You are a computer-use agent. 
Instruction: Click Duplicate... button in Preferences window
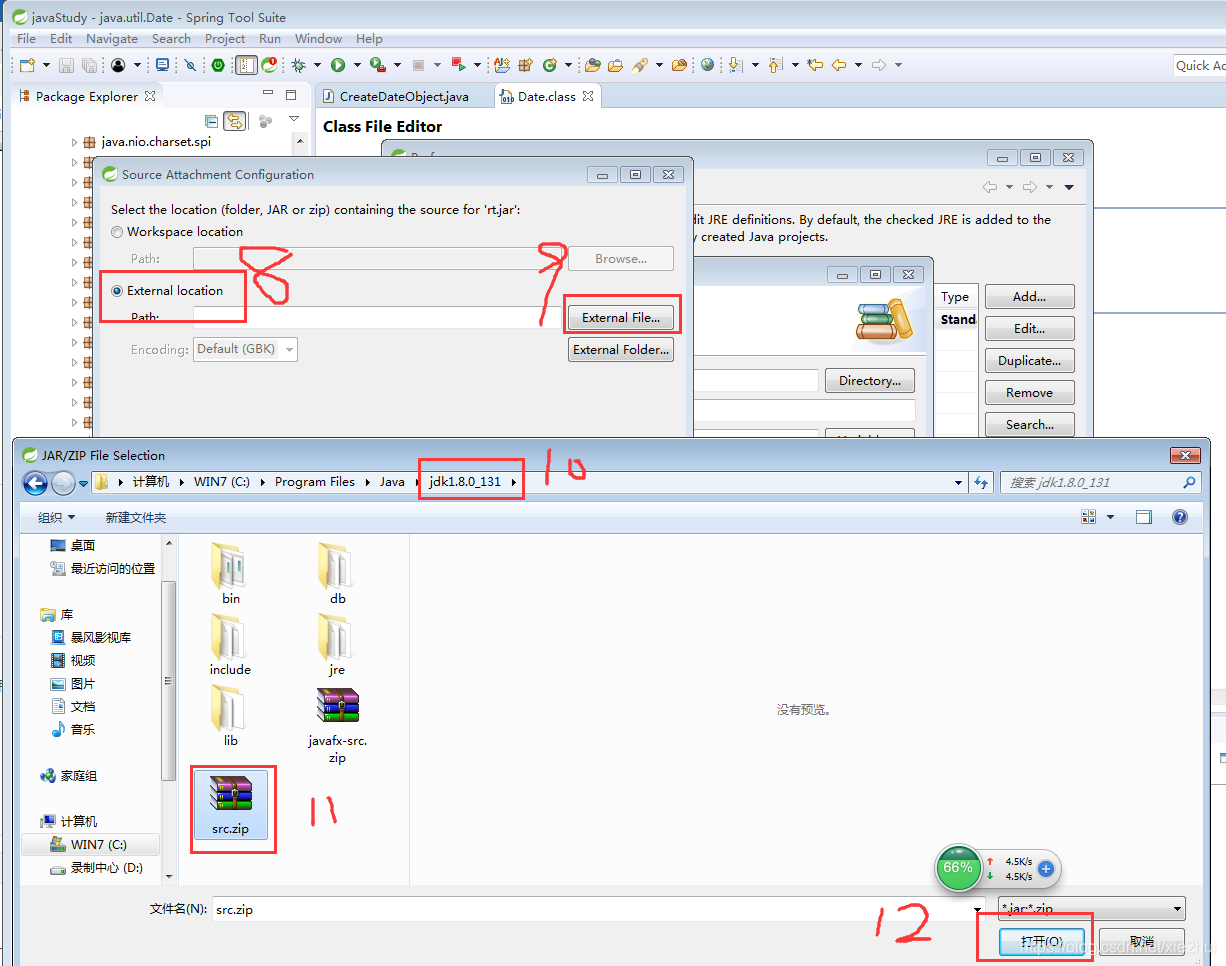tap(1030, 360)
